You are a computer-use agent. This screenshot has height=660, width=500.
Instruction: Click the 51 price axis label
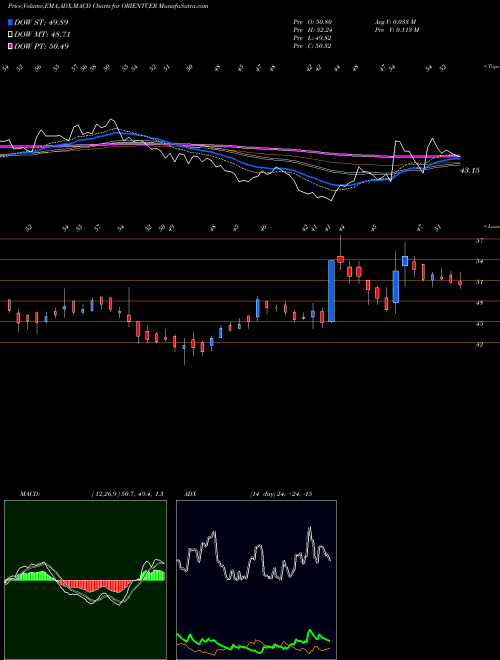pyautogui.click(x=479, y=282)
